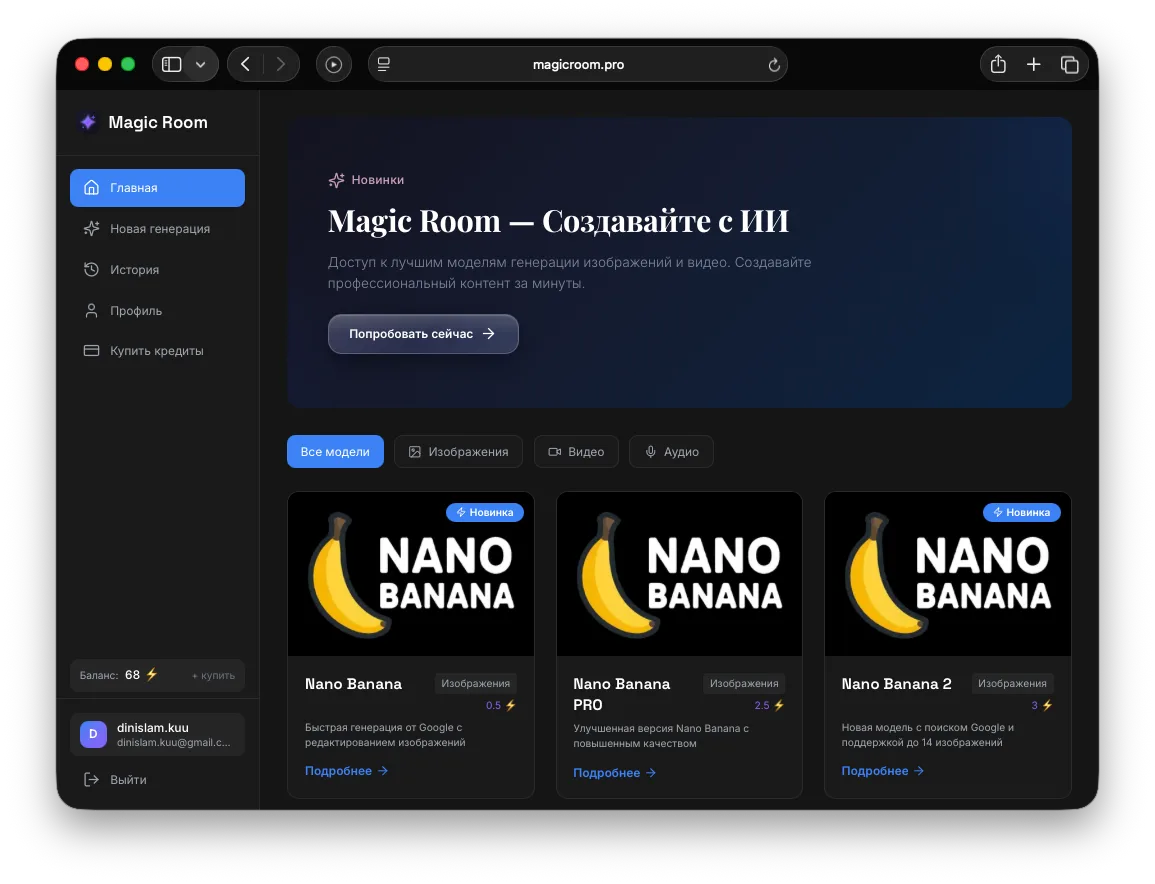Open Новая генерация in the sidebar
1155x884 pixels.
pyautogui.click(x=157, y=229)
